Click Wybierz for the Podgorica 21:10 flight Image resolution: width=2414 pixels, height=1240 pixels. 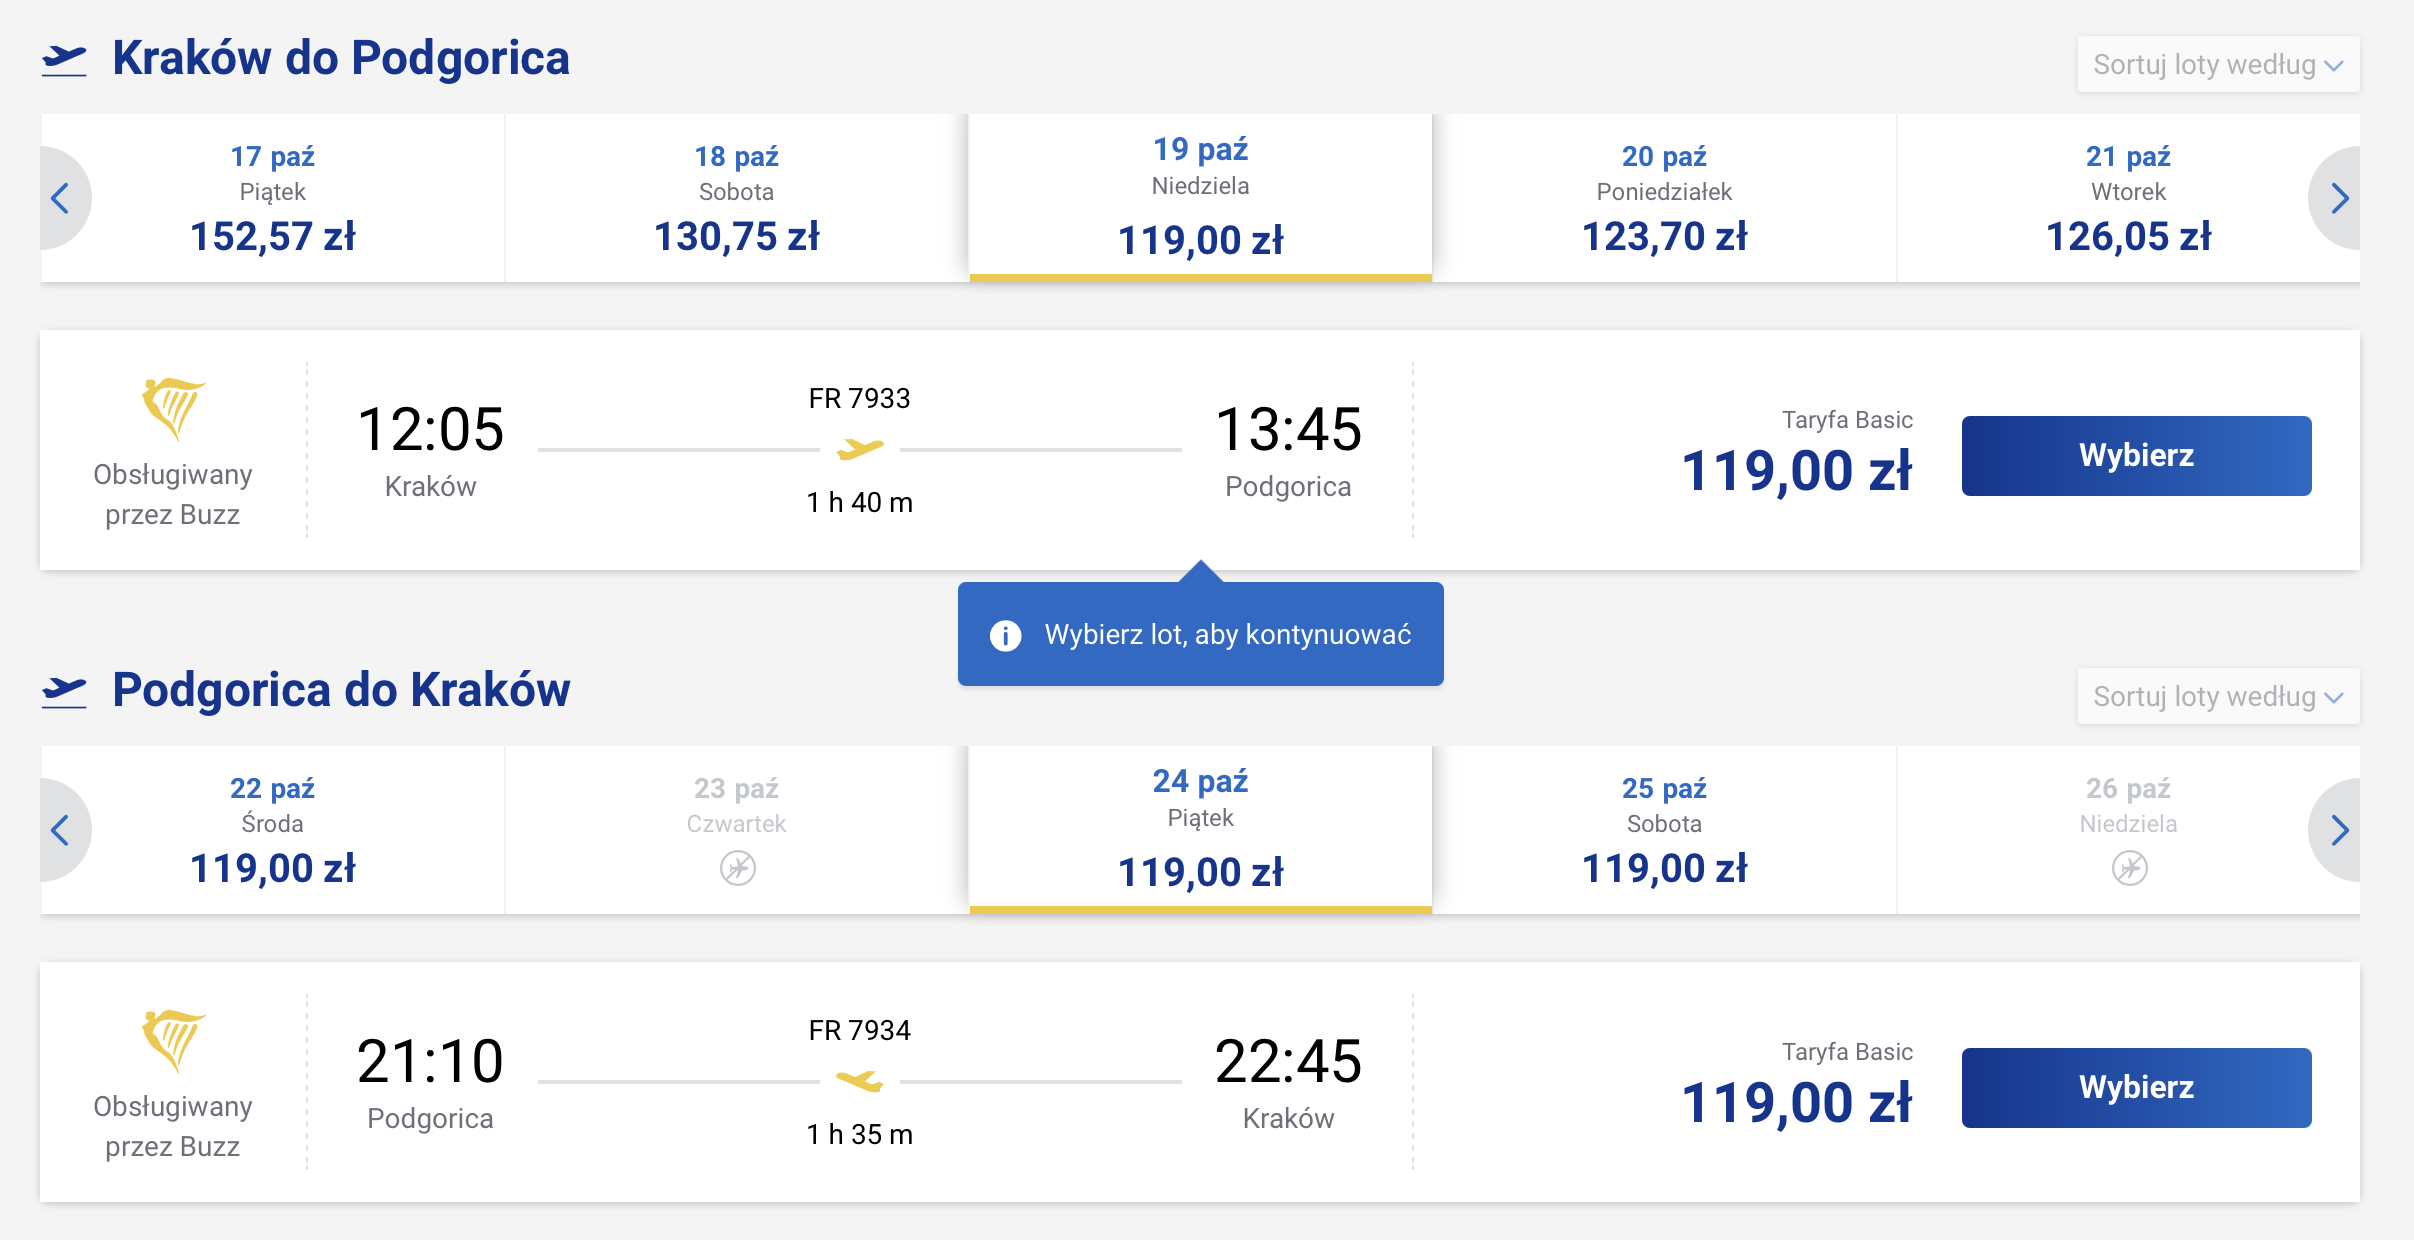point(2136,1088)
